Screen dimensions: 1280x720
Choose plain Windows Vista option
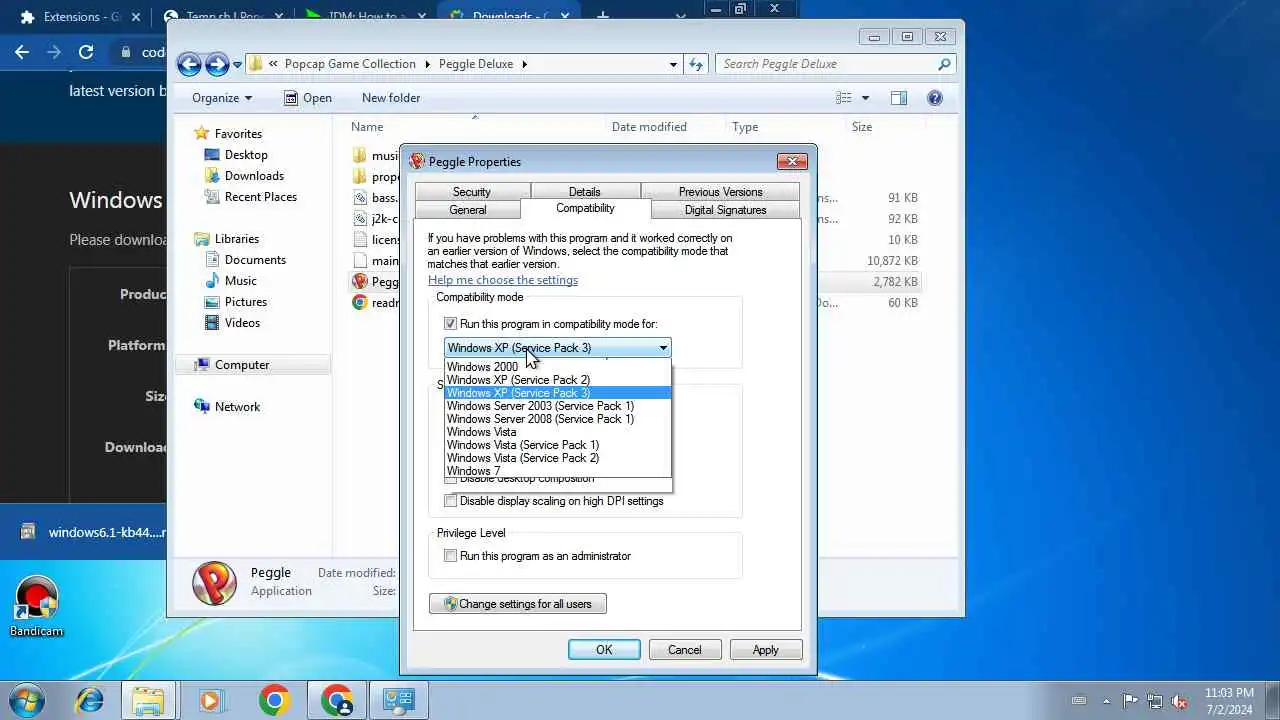[x=558, y=432]
